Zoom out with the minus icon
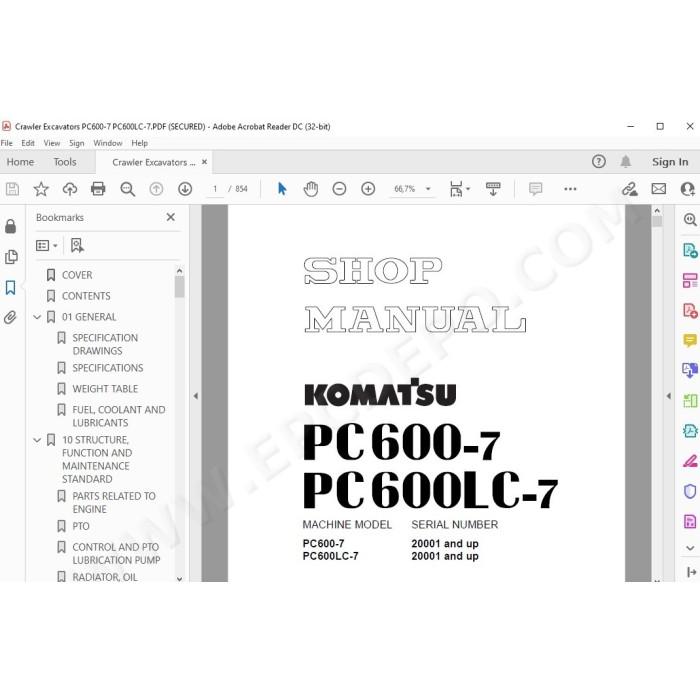The image size is (700, 700). click(x=339, y=189)
